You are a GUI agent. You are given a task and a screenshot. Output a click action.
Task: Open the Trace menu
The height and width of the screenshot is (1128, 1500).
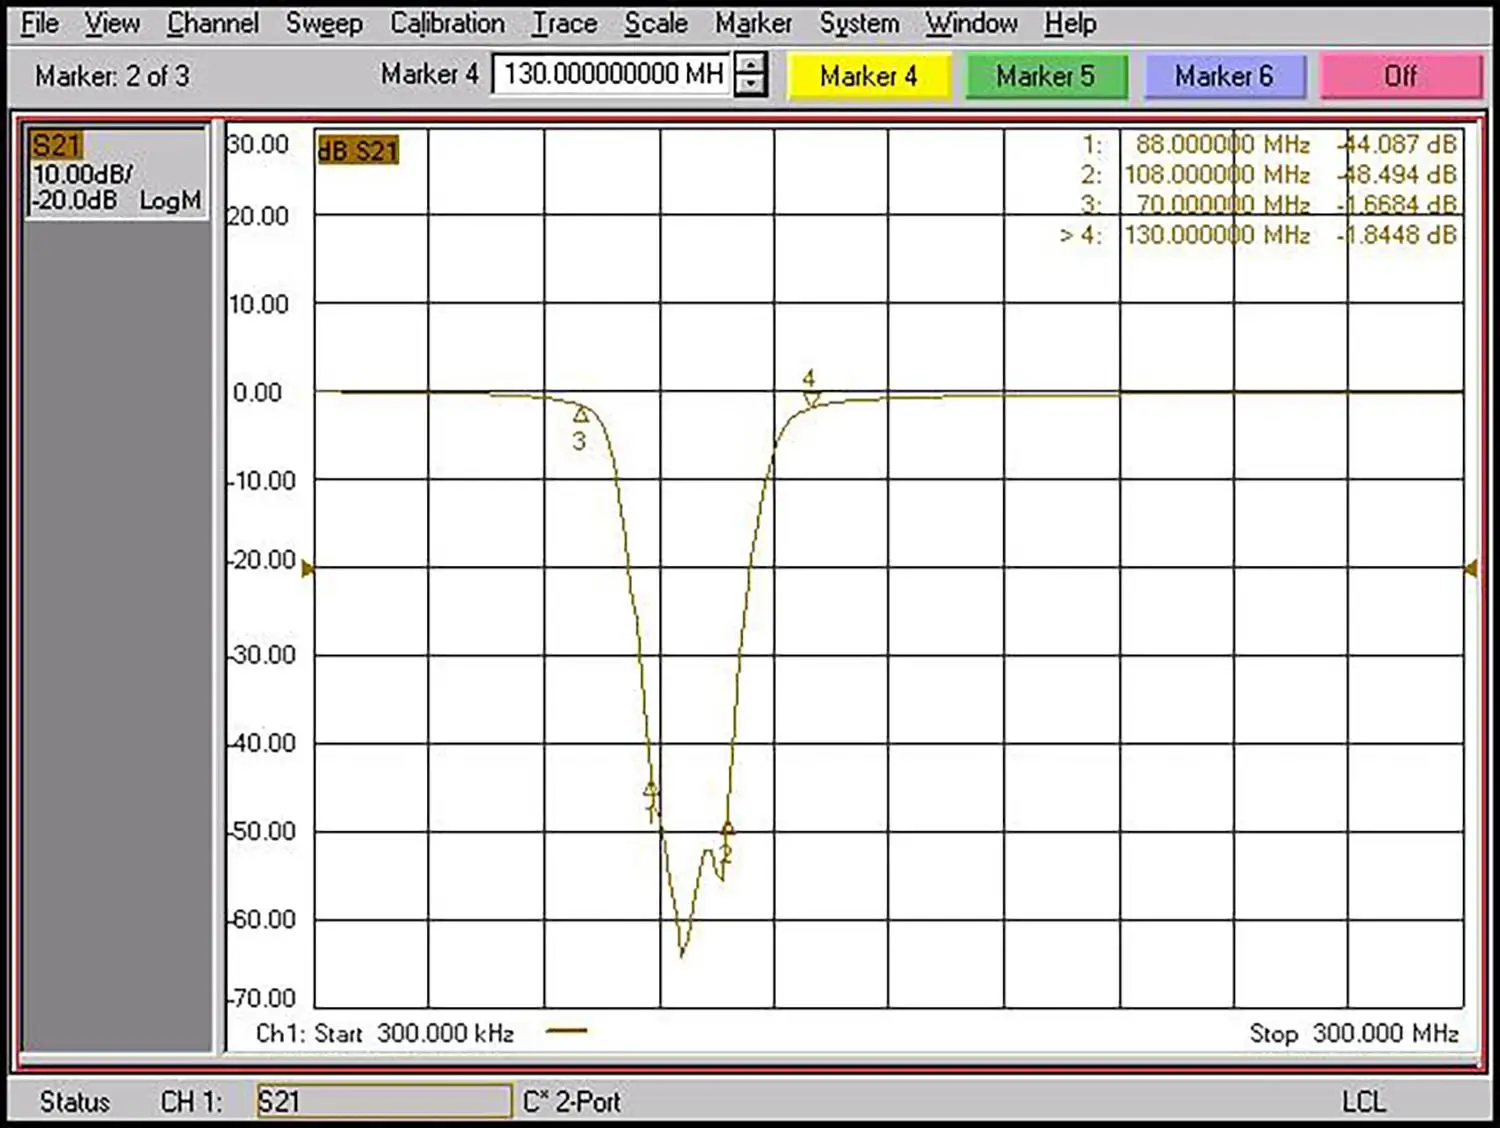tap(563, 22)
